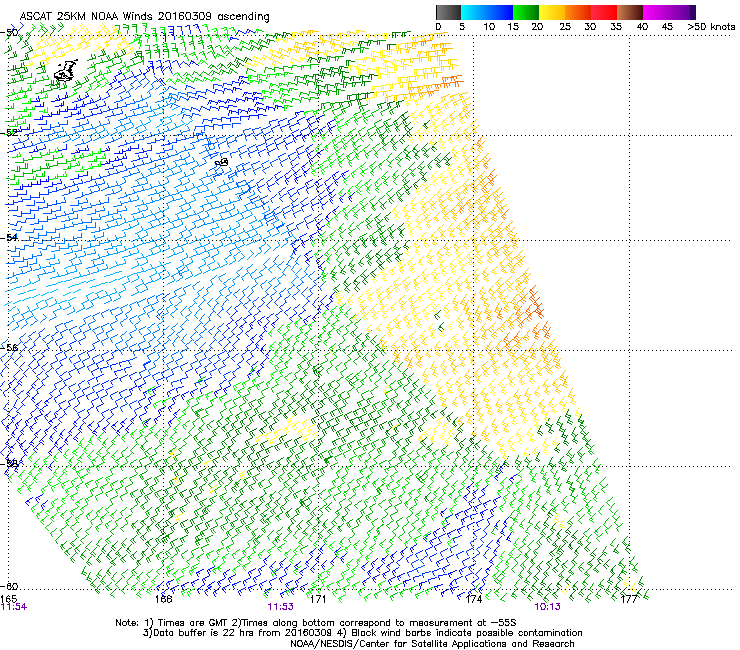740x650 pixels.
Task: Click the purple time stamp '11:53'
Action: (x=280, y=607)
